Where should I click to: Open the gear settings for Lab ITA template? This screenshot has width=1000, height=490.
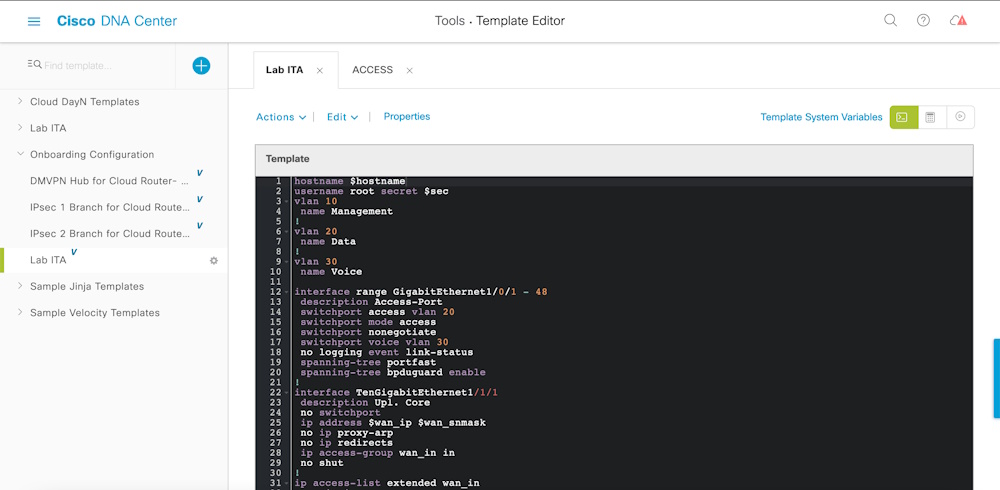214,260
